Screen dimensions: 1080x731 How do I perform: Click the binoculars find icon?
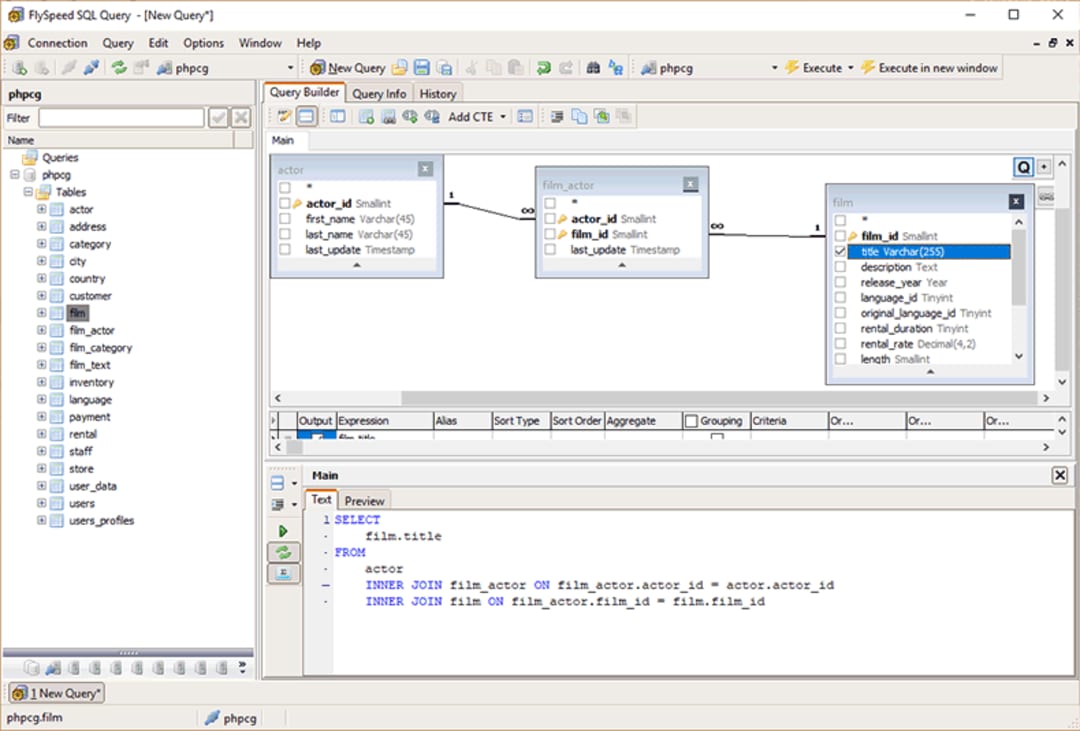[593, 68]
